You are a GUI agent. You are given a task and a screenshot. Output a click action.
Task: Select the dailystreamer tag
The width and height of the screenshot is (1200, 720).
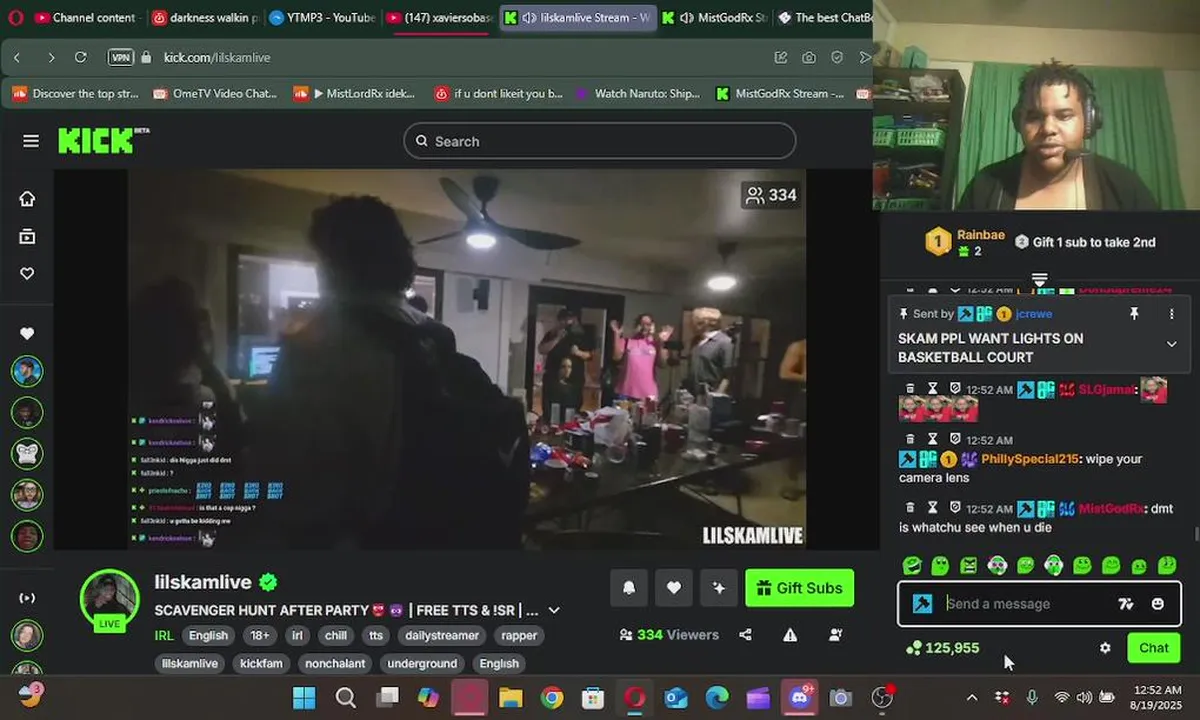[x=442, y=636]
